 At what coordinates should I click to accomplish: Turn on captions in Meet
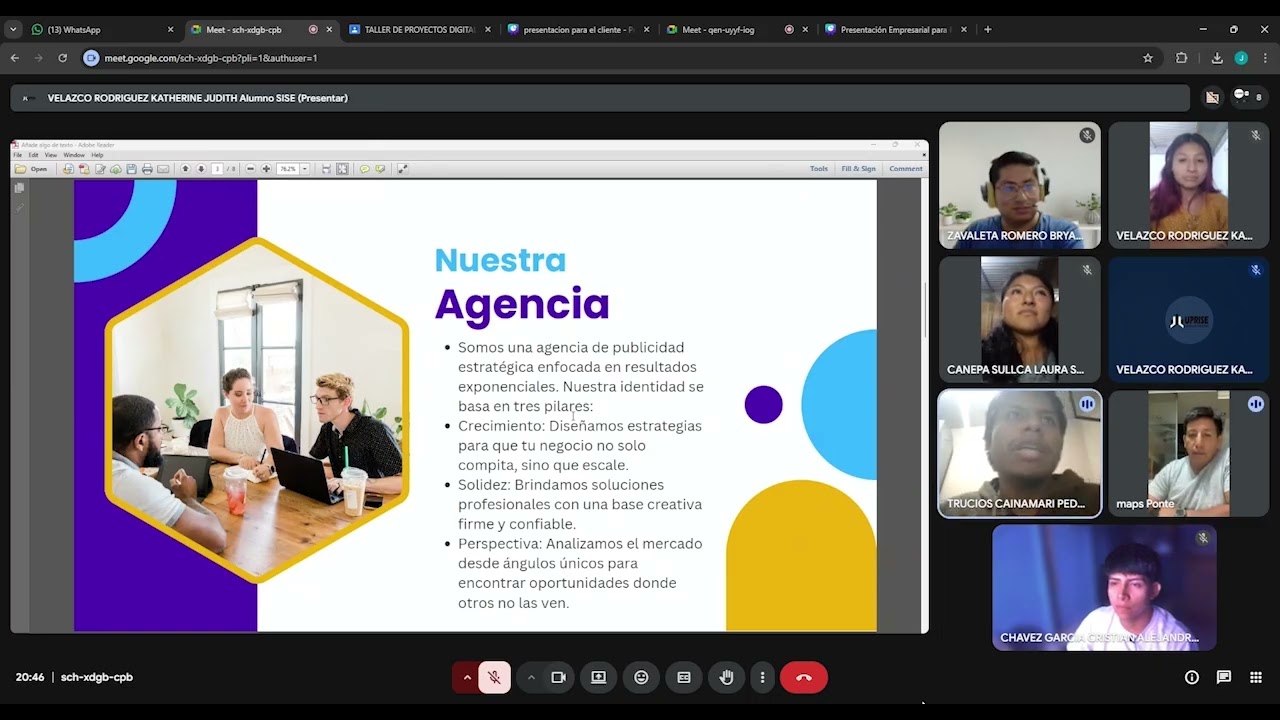(684, 677)
